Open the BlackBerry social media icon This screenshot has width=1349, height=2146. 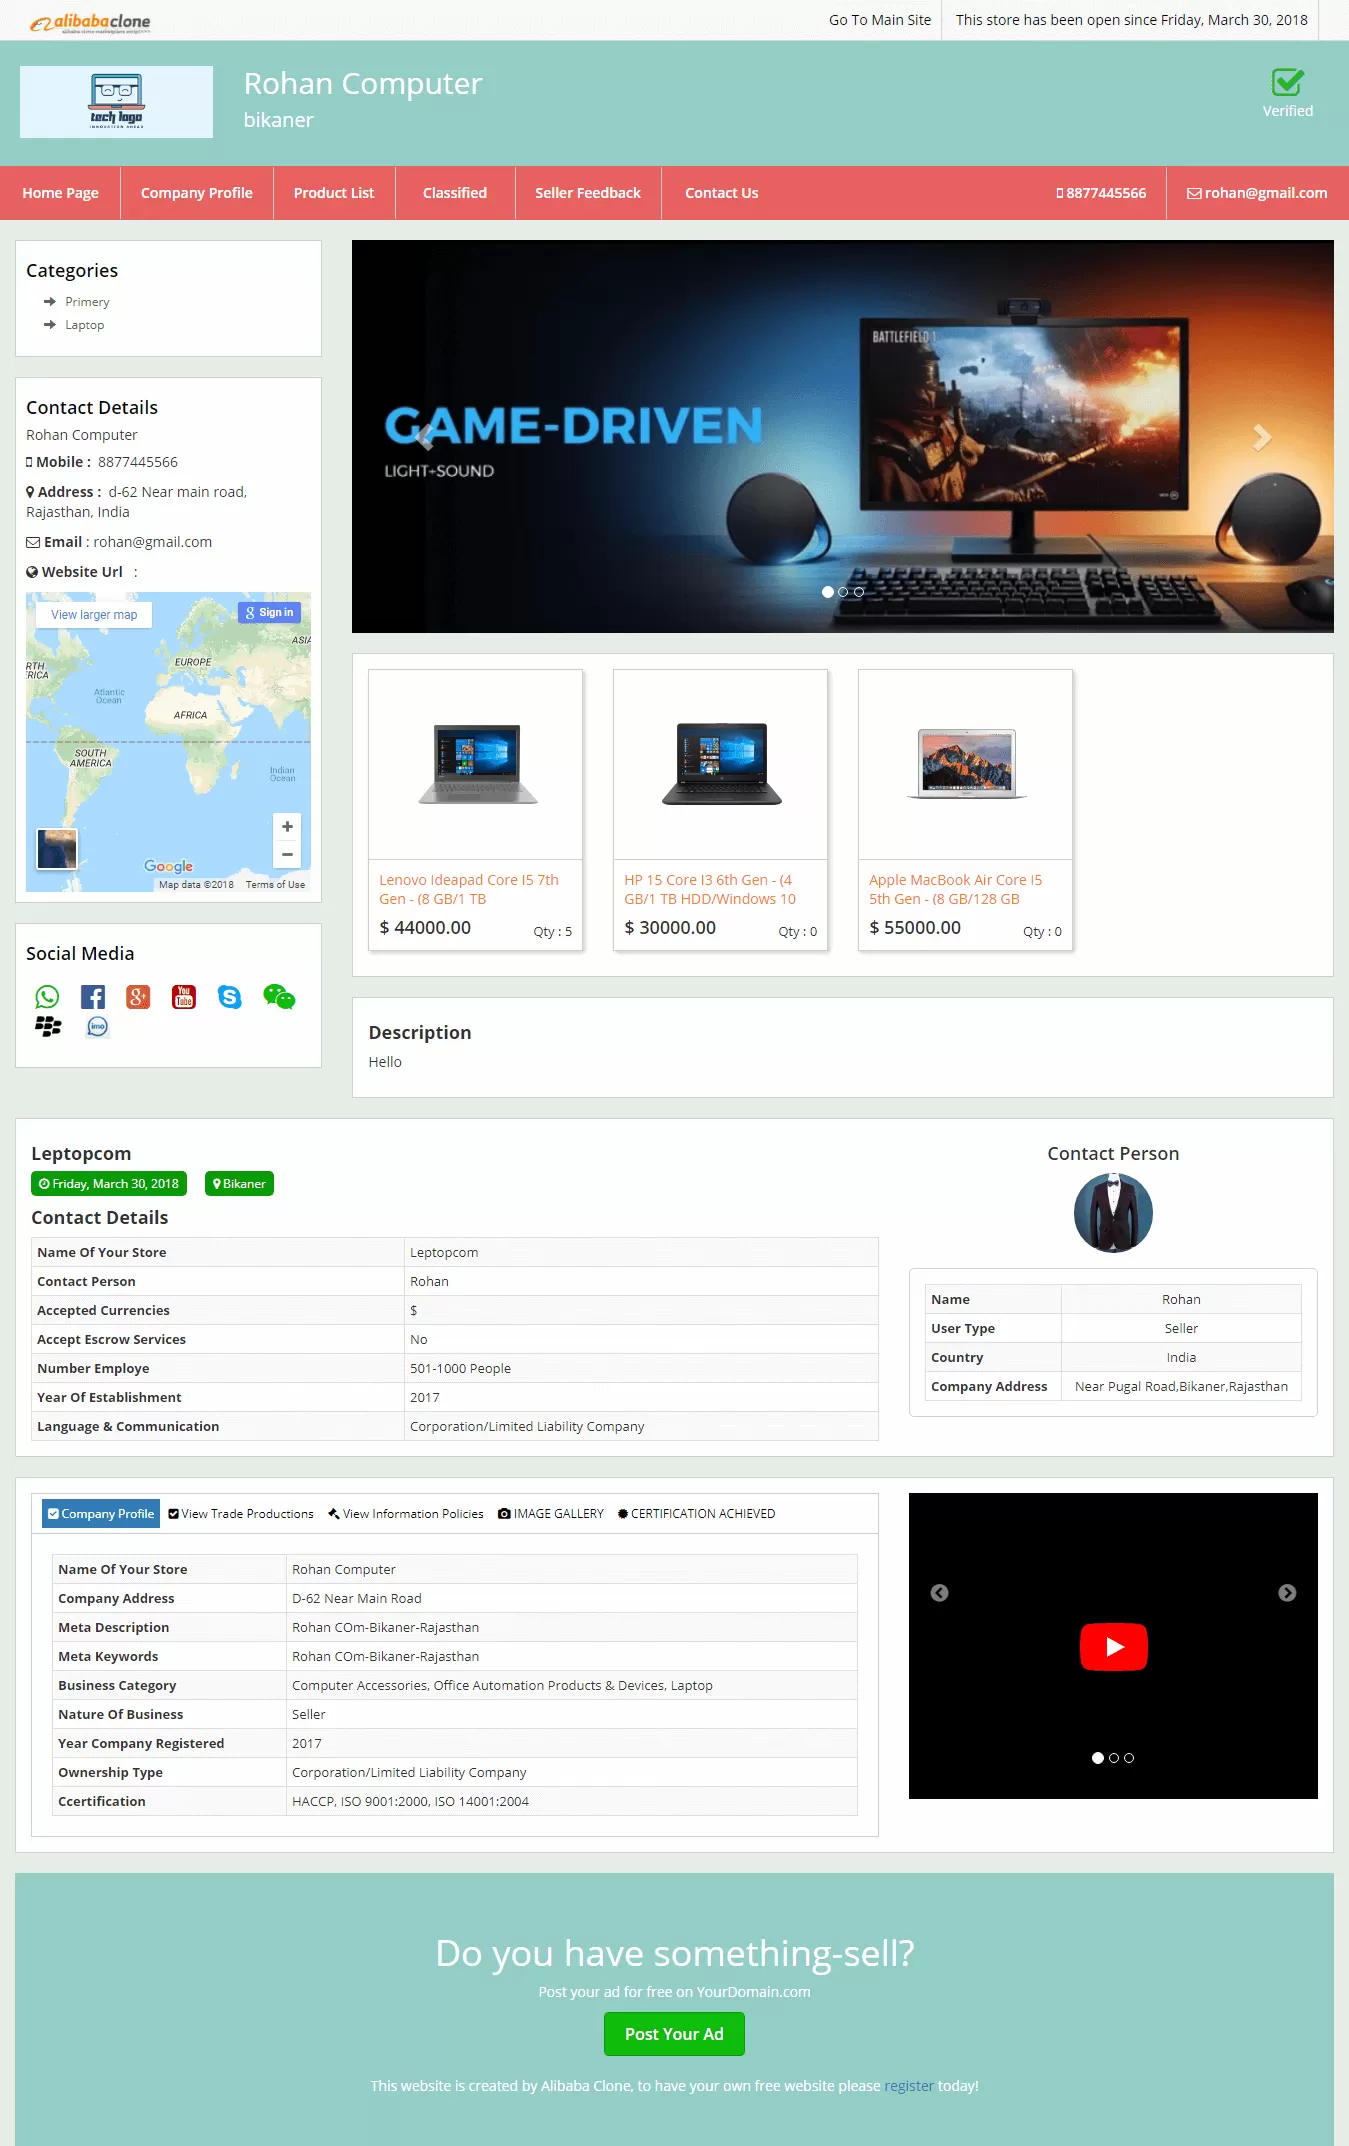[x=48, y=1026]
